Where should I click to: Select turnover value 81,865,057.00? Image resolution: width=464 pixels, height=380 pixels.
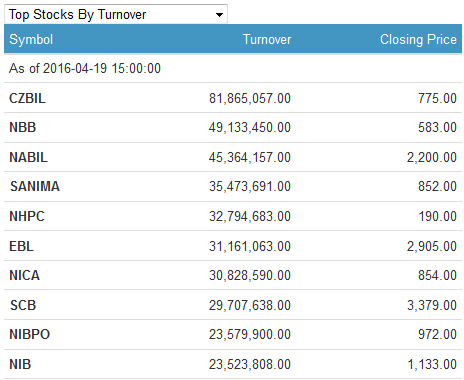(x=250, y=98)
